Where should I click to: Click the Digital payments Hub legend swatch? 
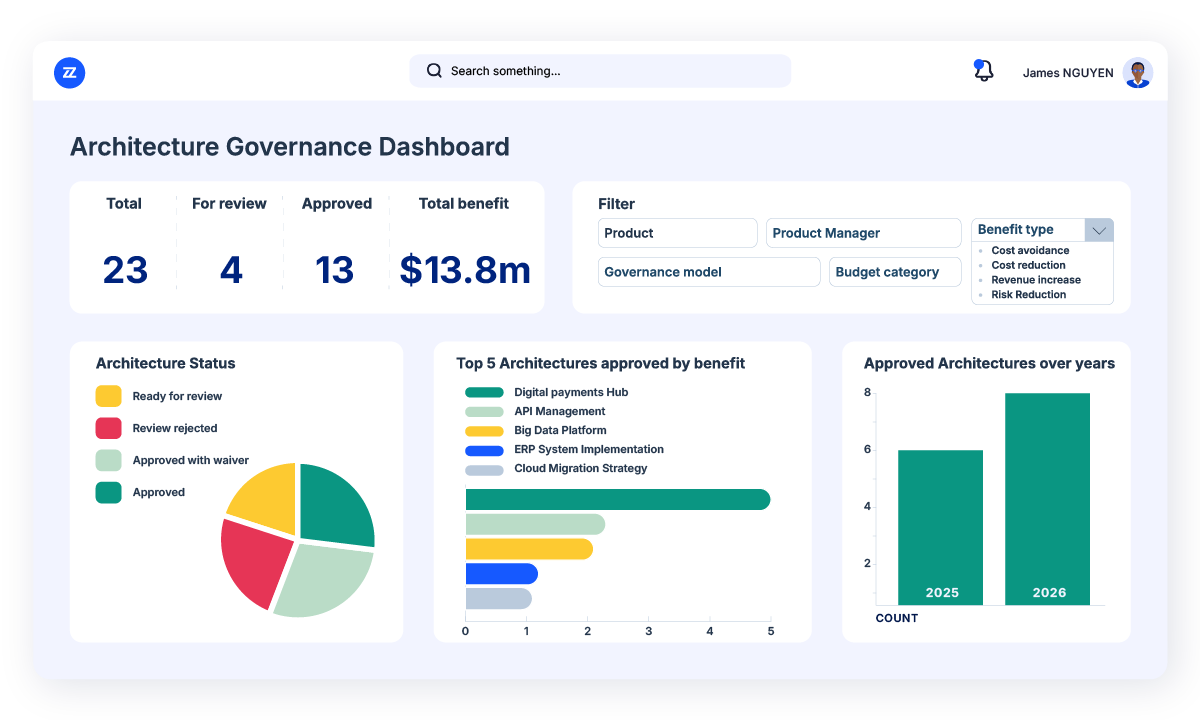tap(484, 393)
